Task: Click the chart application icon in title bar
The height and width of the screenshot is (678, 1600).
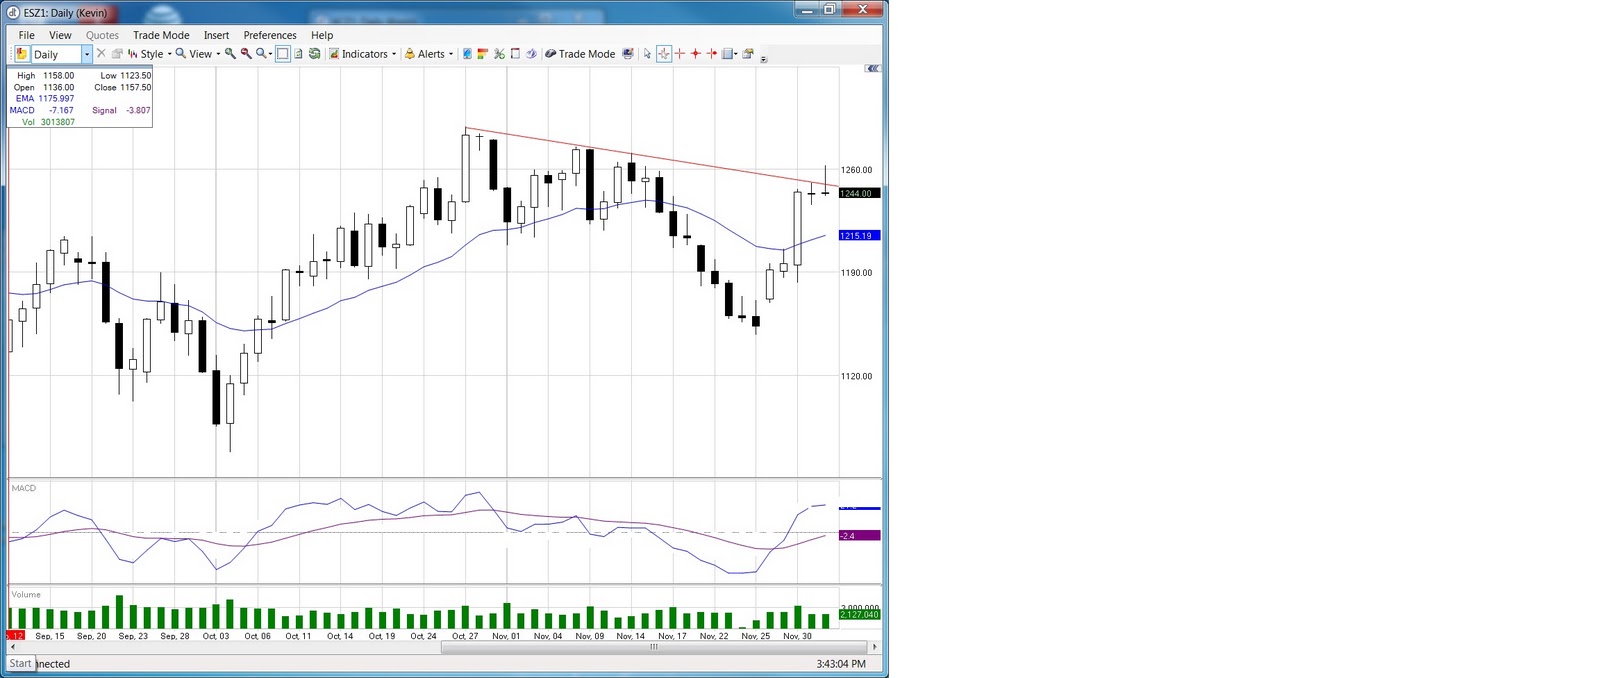Action: [14, 13]
